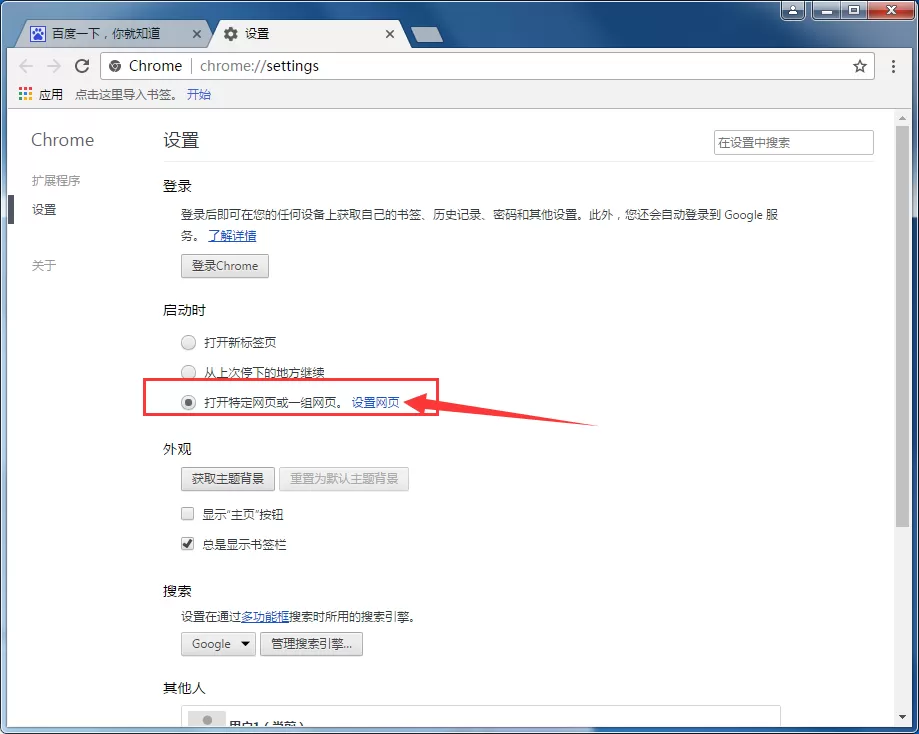Open the 设置网页 link
Viewport: 919px width, 734px height.
click(x=376, y=402)
